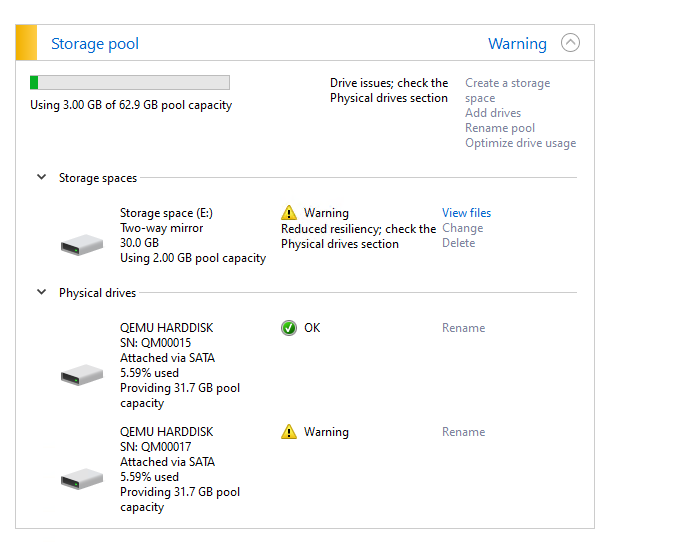Click the yellow pool status color bar
Screen dimensions: 694x542
26,42
